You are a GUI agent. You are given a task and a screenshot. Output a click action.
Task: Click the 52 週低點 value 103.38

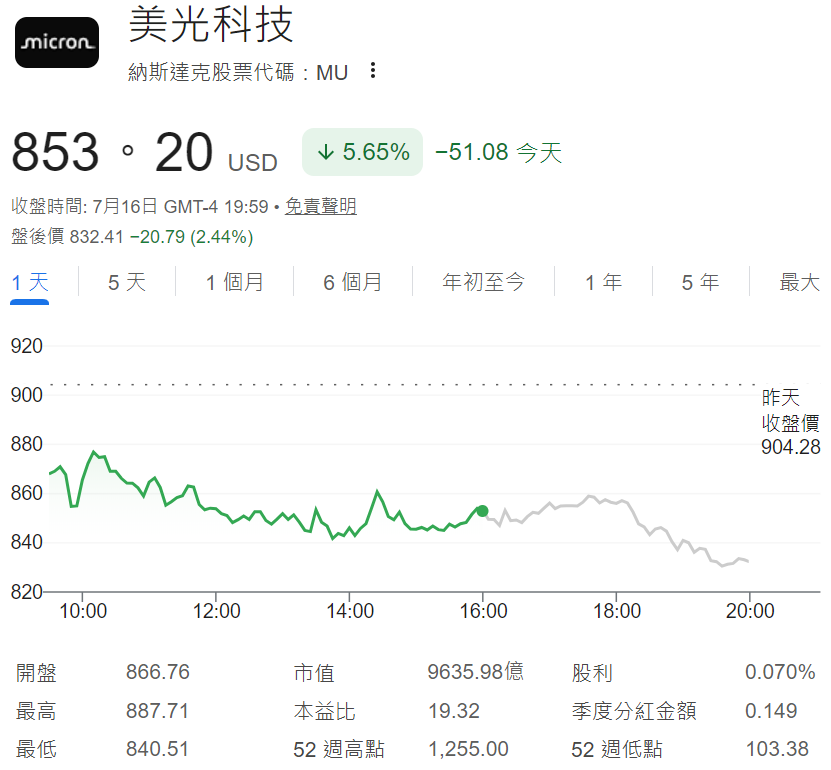pyautogui.click(x=777, y=749)
